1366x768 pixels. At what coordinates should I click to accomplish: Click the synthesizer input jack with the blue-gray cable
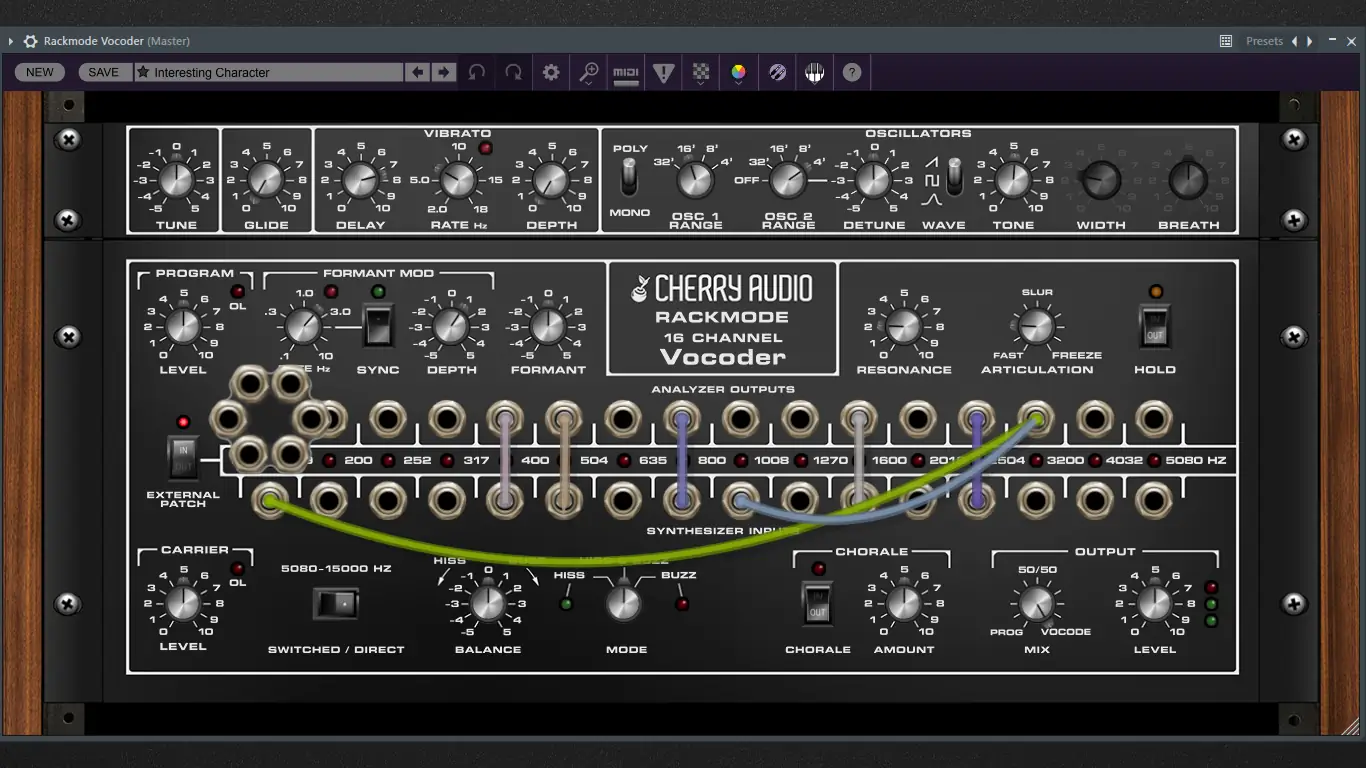pos(740,500)
